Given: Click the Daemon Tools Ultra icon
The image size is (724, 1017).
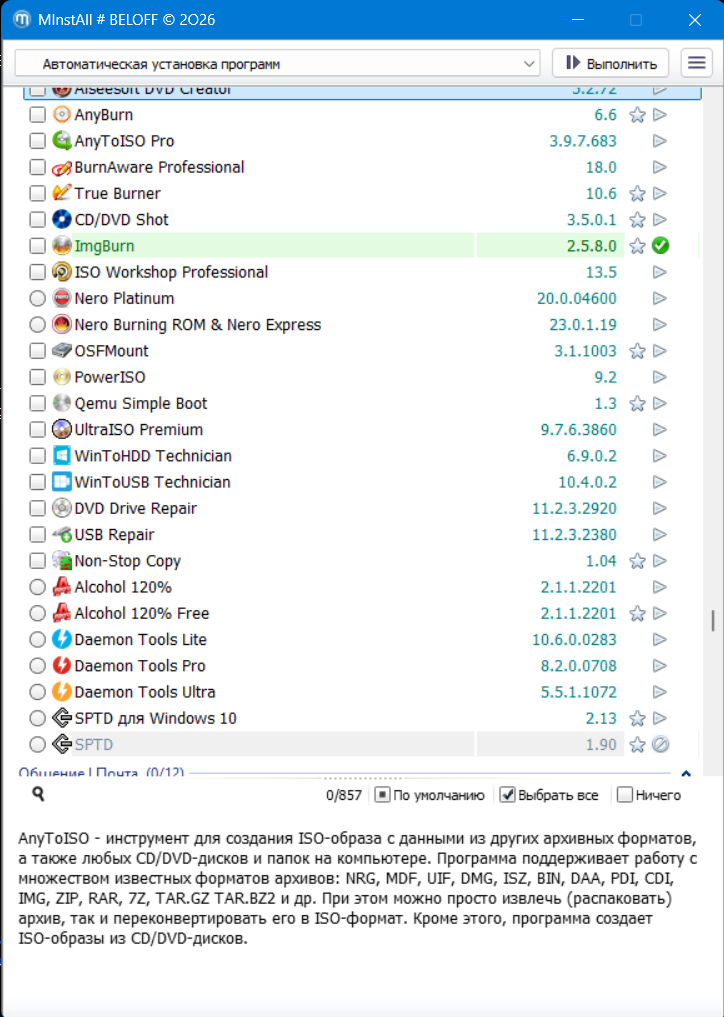Looking at the screenshot, I should 61,692.
